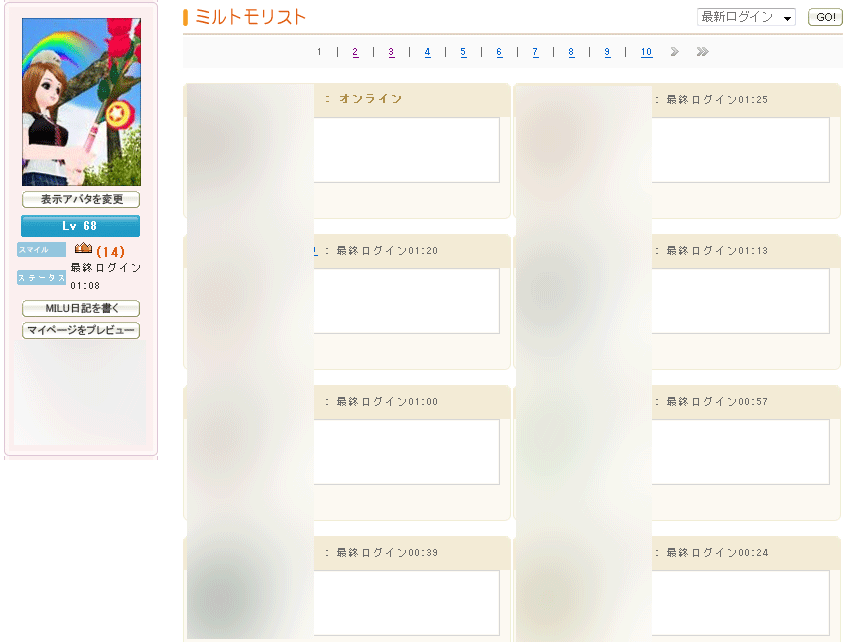Click the avatar image thumbnail

(81, 102)
